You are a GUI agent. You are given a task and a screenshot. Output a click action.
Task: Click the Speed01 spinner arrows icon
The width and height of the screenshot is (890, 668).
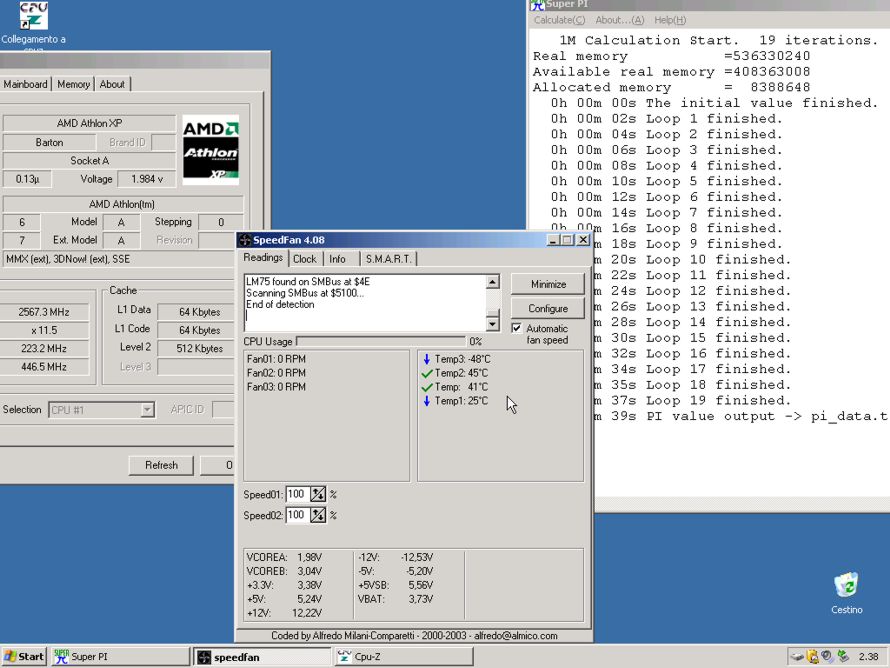click(x=318, y=494)
